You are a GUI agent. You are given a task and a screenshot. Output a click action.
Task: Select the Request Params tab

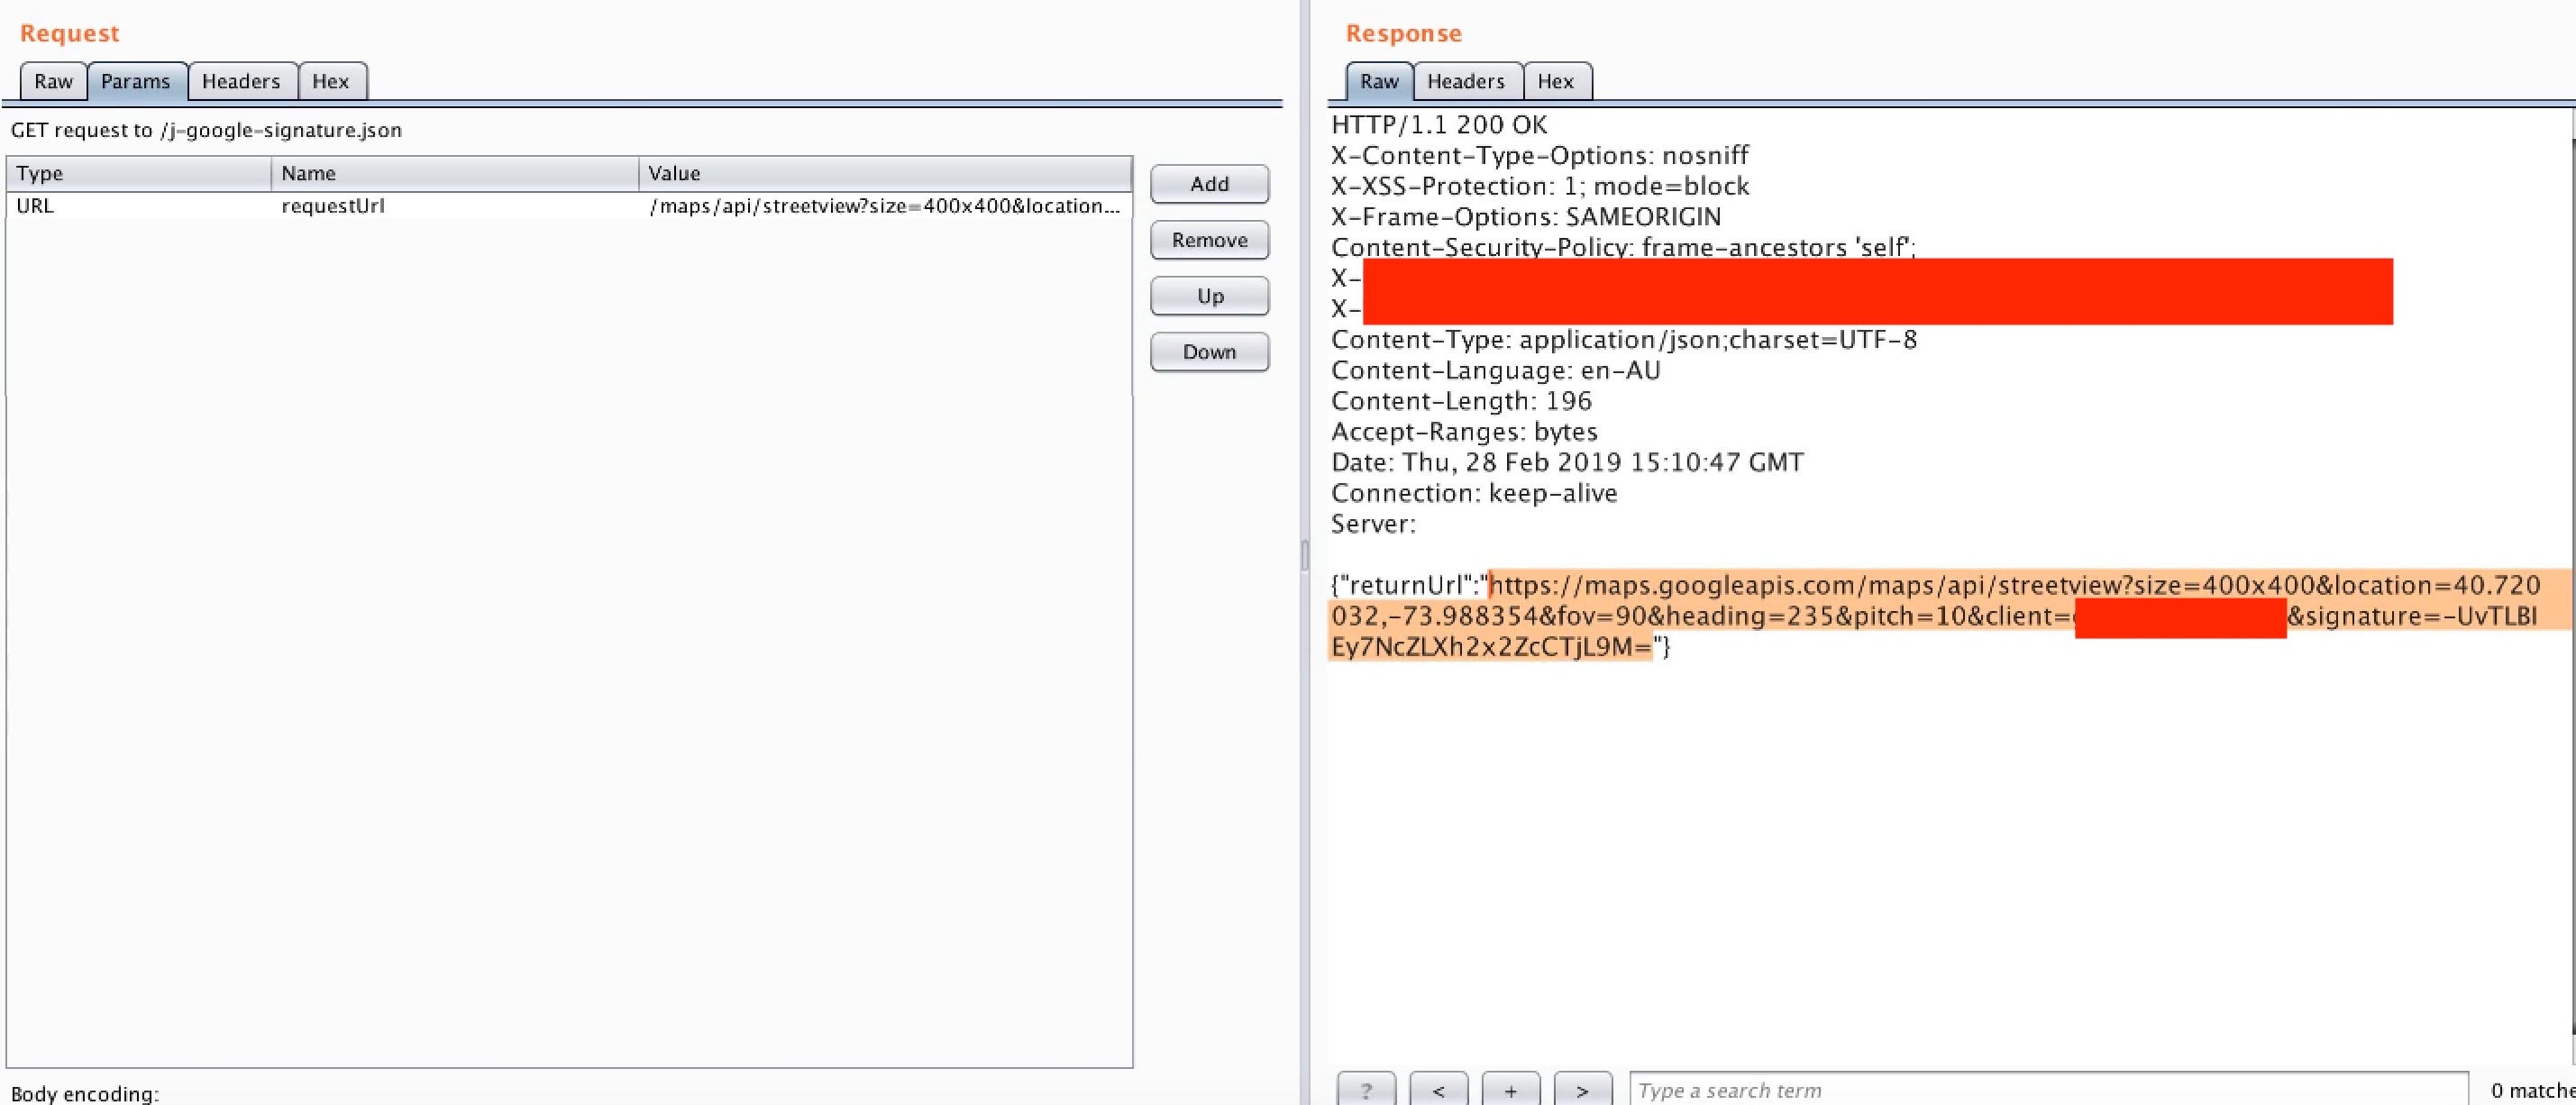136,81
